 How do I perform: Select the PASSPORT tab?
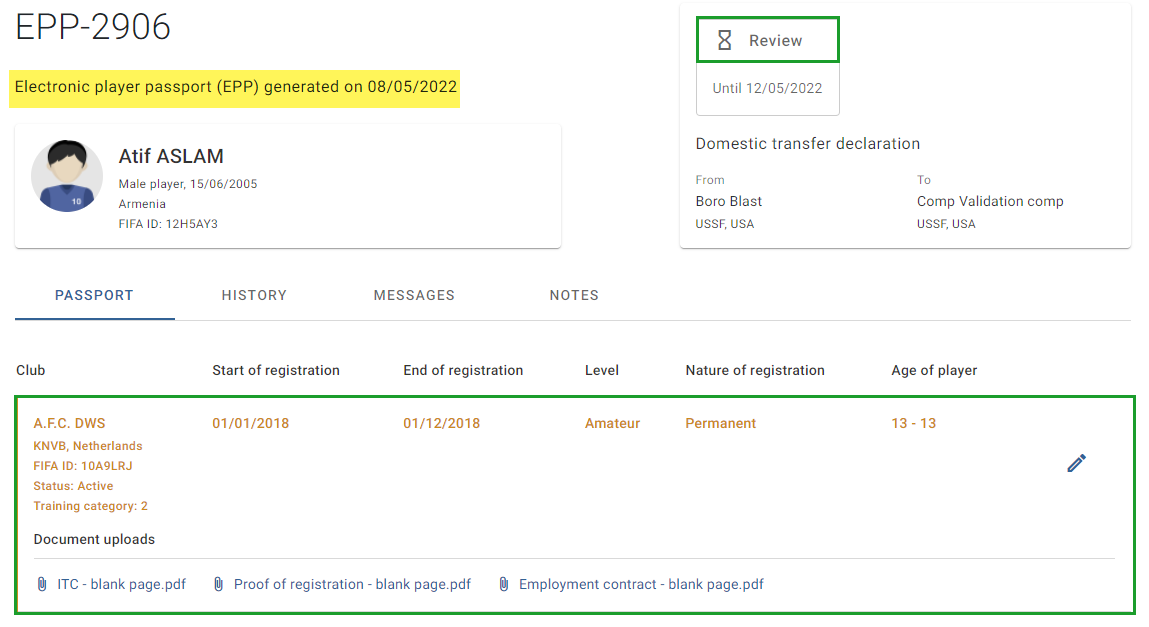tap(95, 295)
